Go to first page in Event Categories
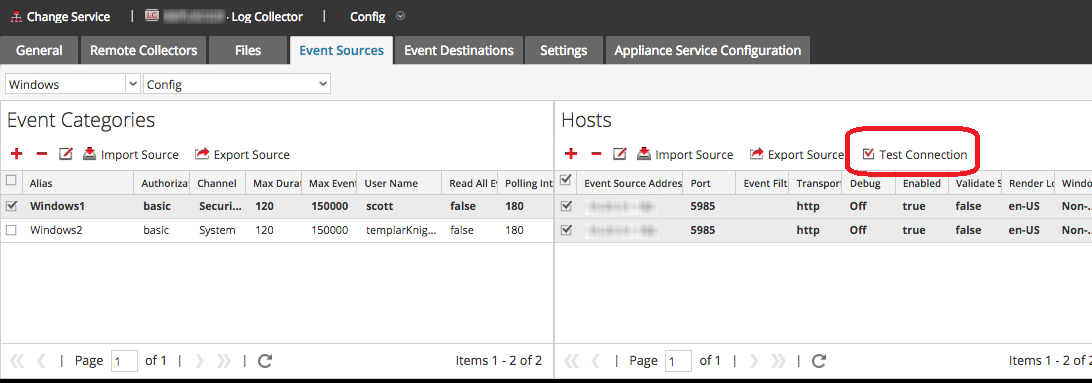The width and height of the screenshot is (1092, 383). tap(17, 361)
